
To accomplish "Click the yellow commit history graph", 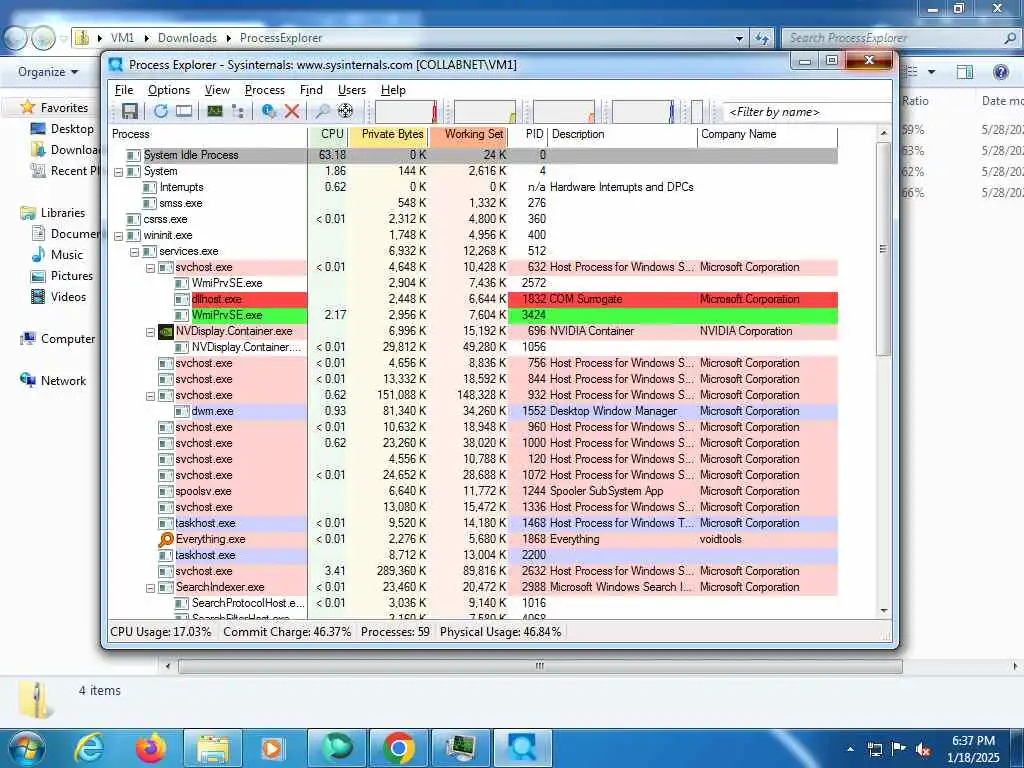I will 485,112.
